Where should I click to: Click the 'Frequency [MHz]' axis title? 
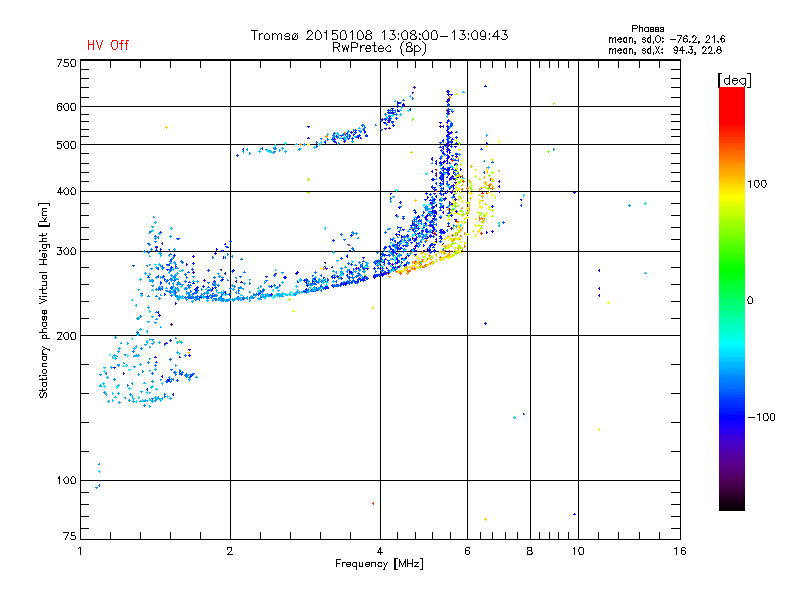pos(379,564)
